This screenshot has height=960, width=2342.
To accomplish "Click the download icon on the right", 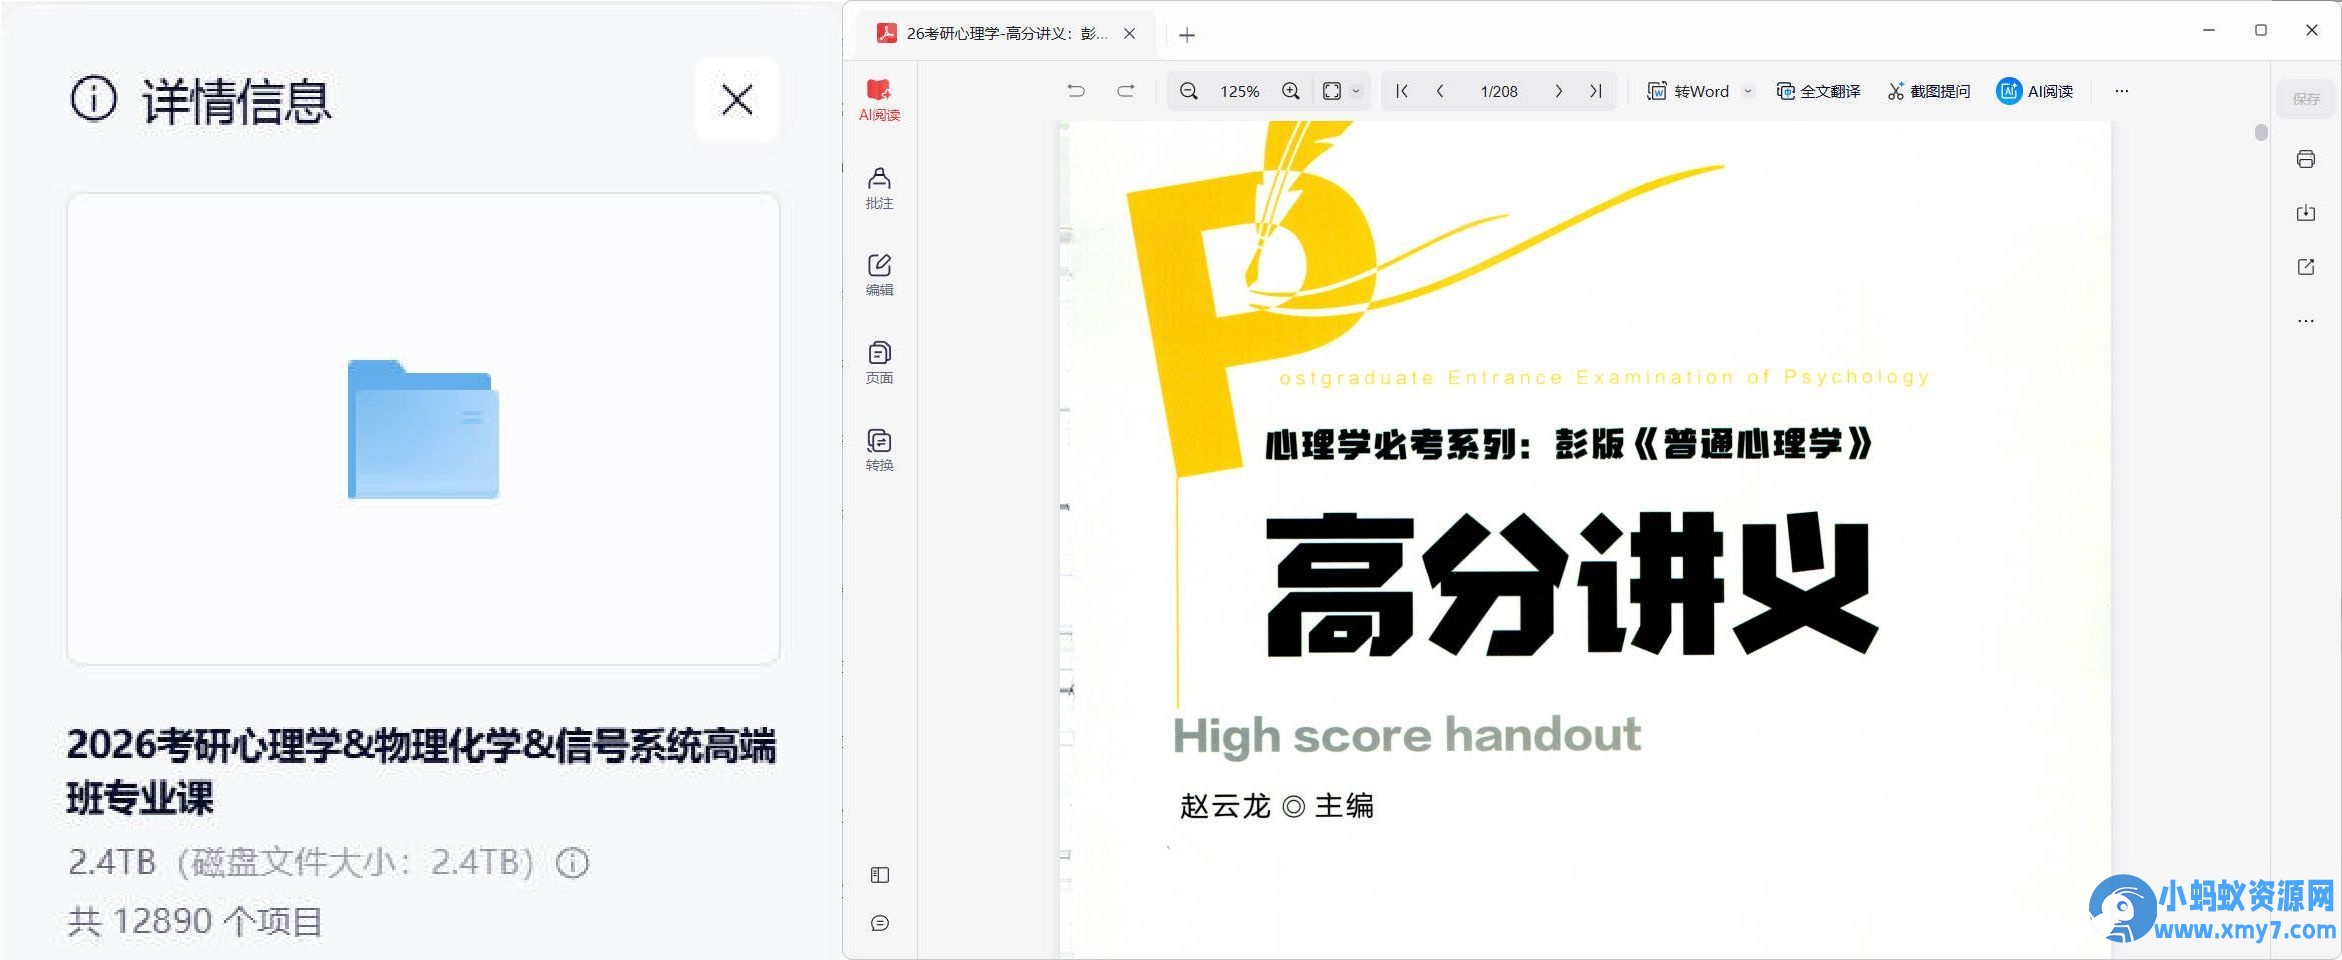I will pos(2305,212).
